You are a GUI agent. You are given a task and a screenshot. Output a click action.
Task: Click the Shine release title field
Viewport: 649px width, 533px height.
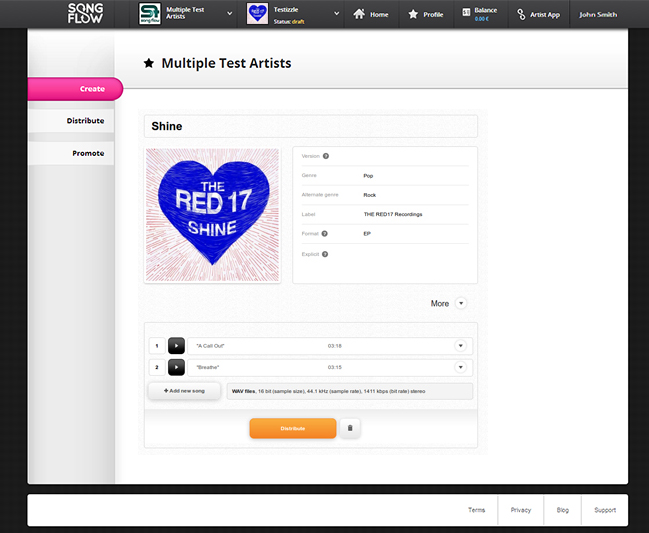click(x=311, y=126)
